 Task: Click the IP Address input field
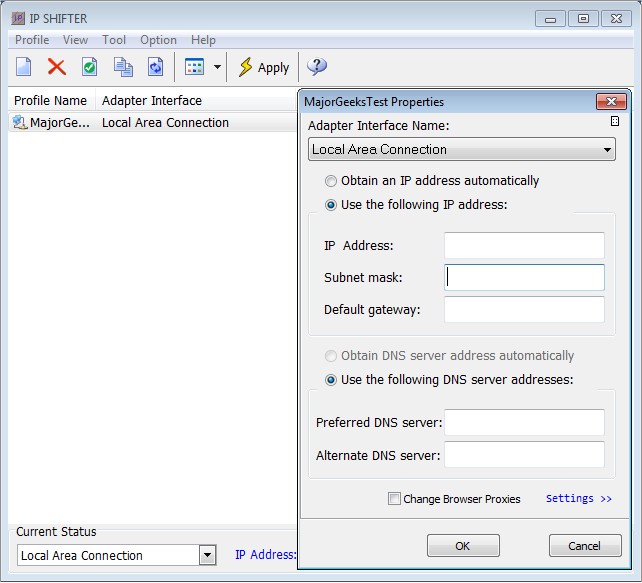point(524,245)
